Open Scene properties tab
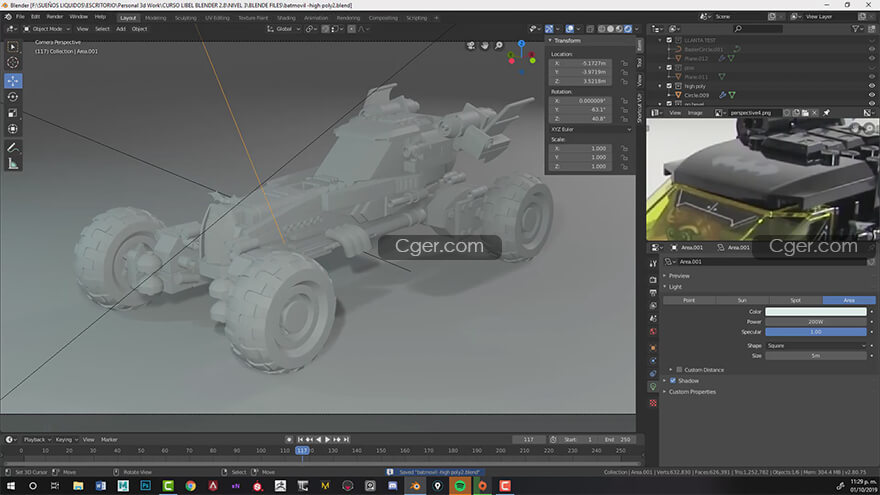 [x=653, y=318]
